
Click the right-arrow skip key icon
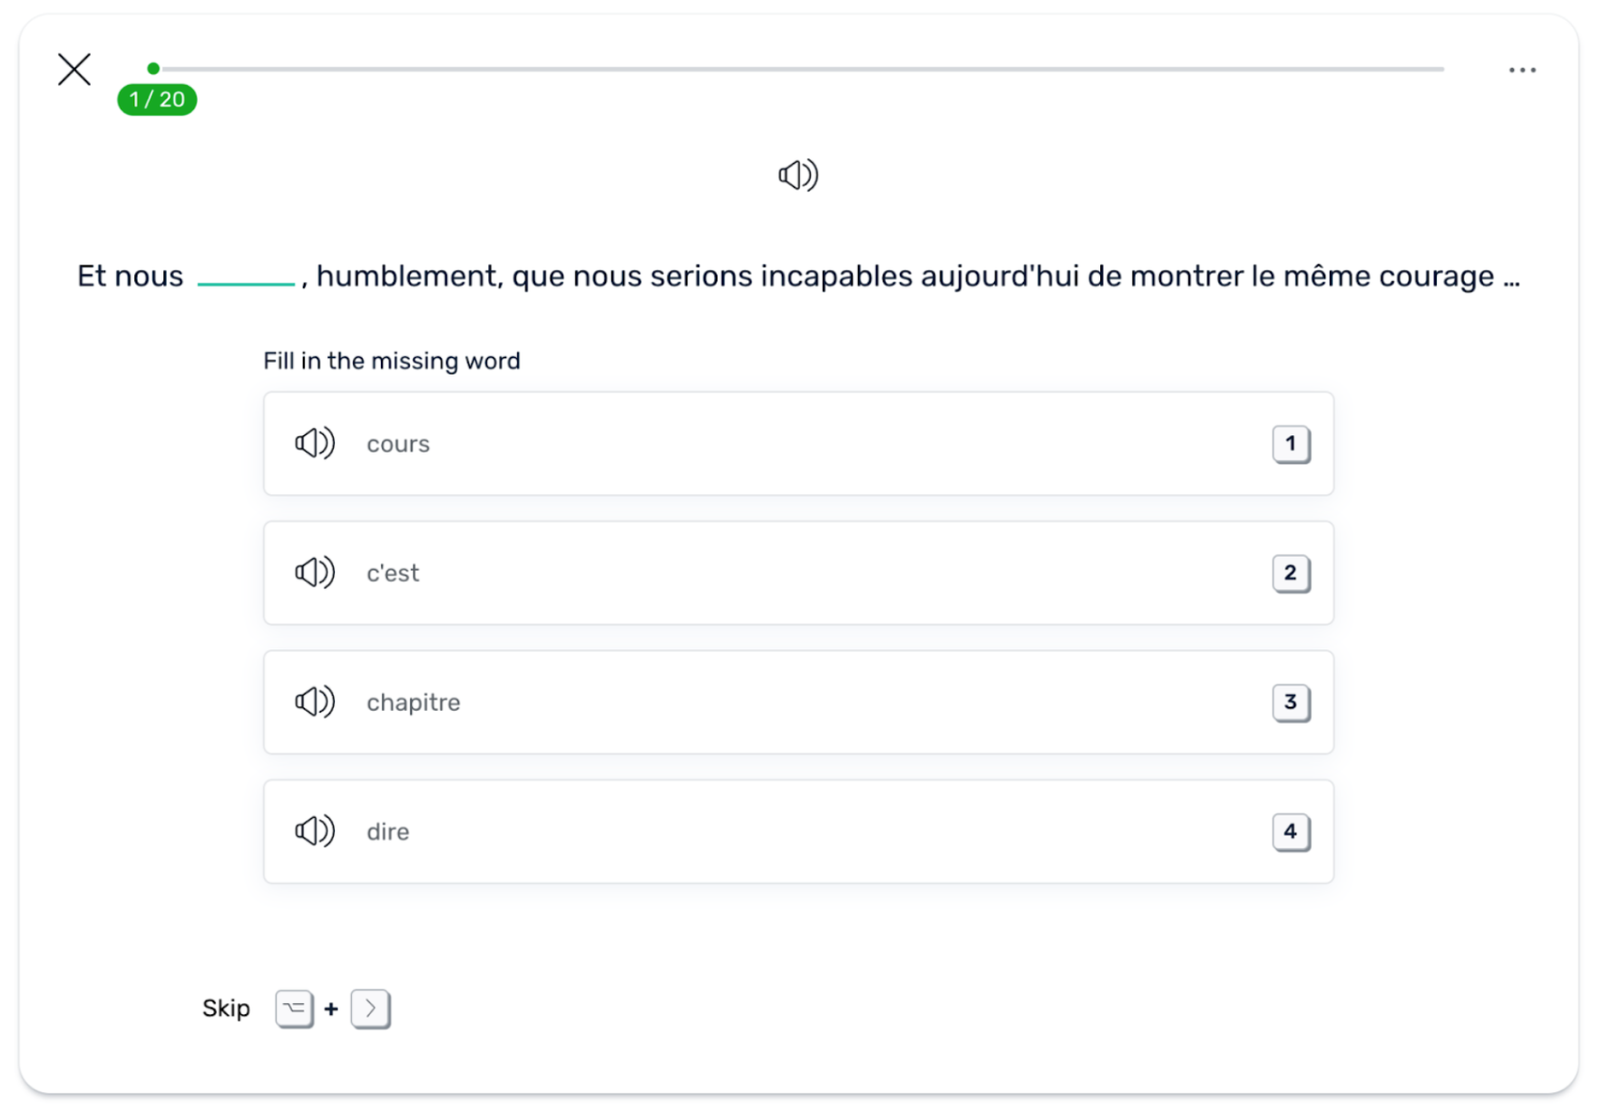[370, 1009]
